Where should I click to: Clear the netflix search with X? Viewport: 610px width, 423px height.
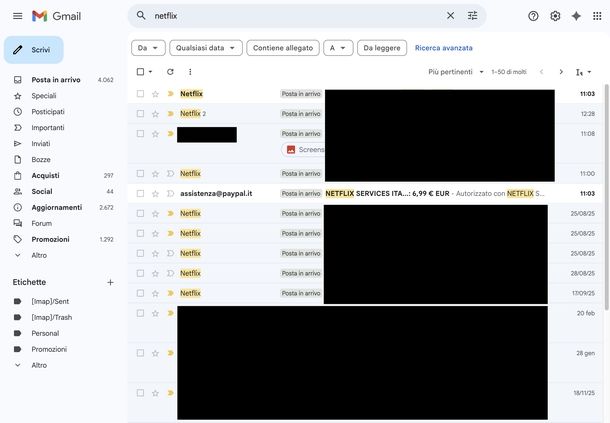tap(450, 16)
